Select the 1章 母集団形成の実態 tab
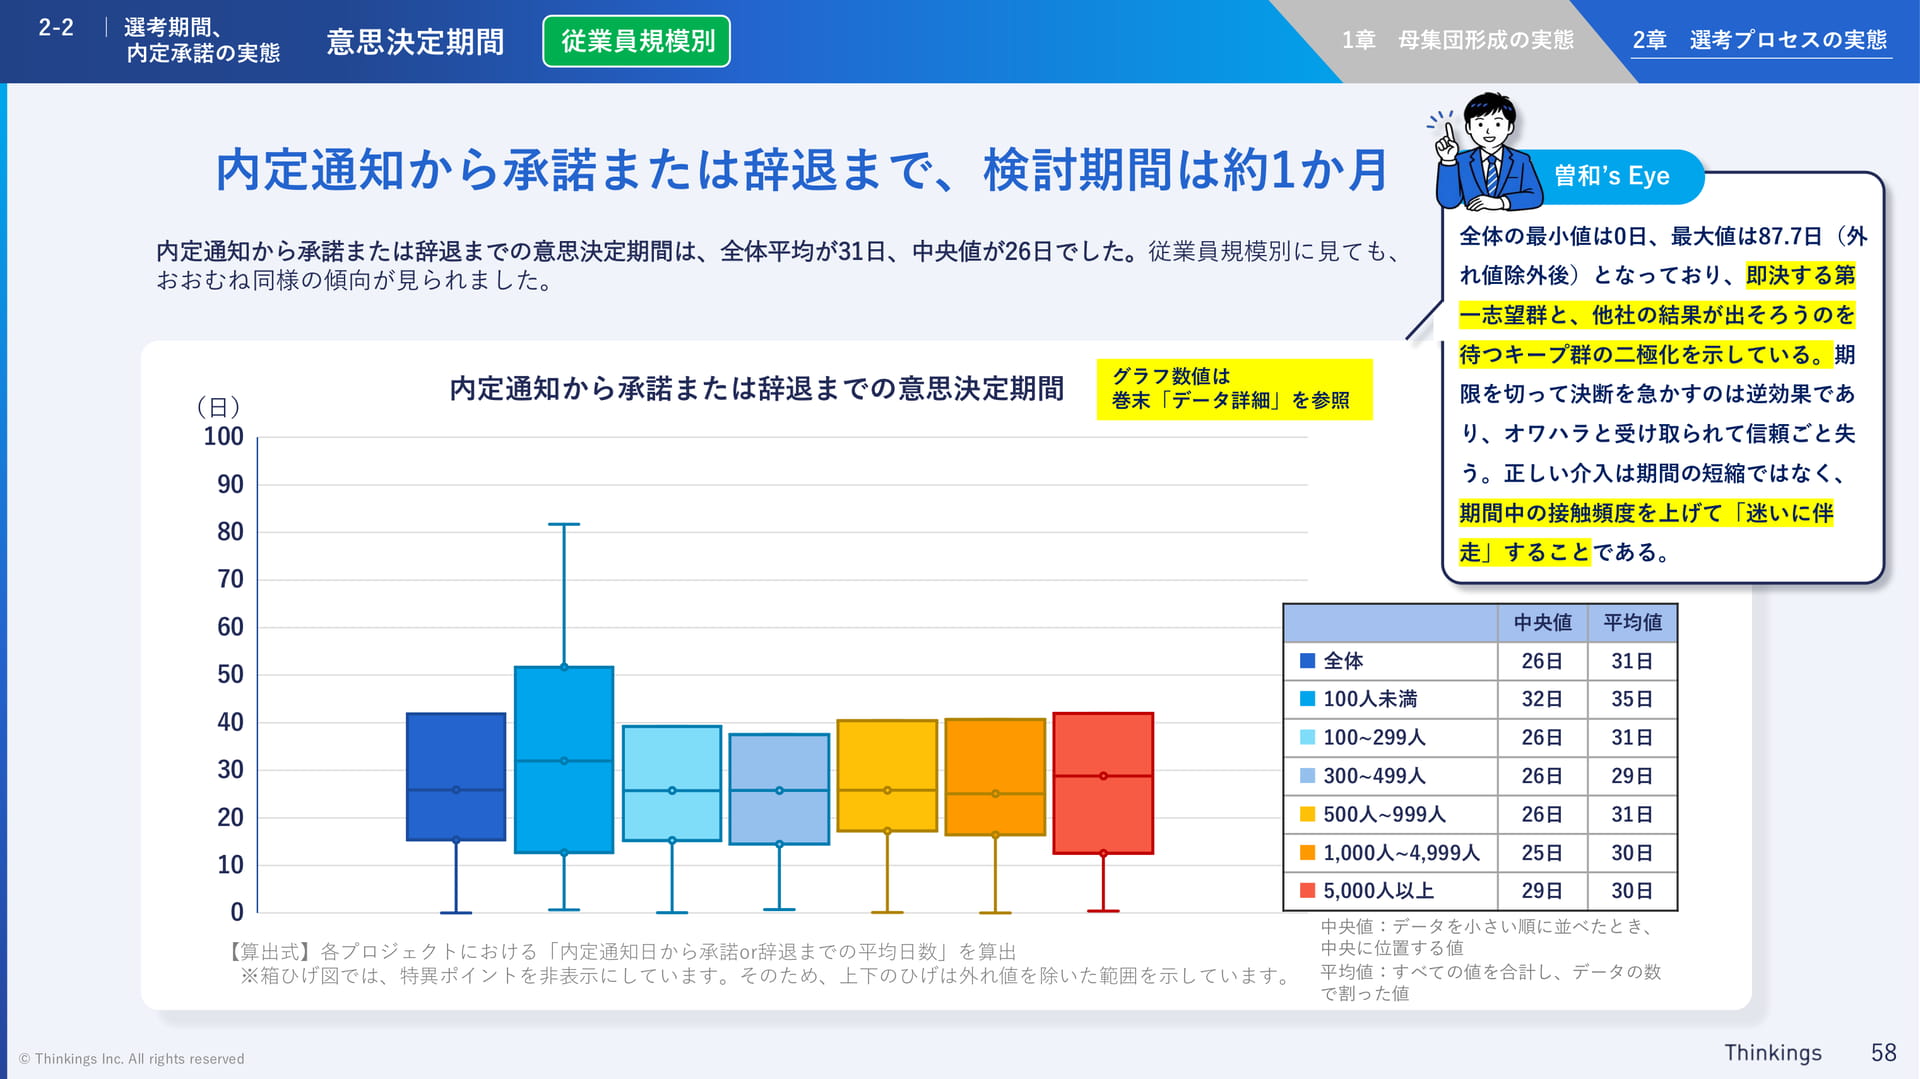 pyautogui.click(x=1457, y=40)
